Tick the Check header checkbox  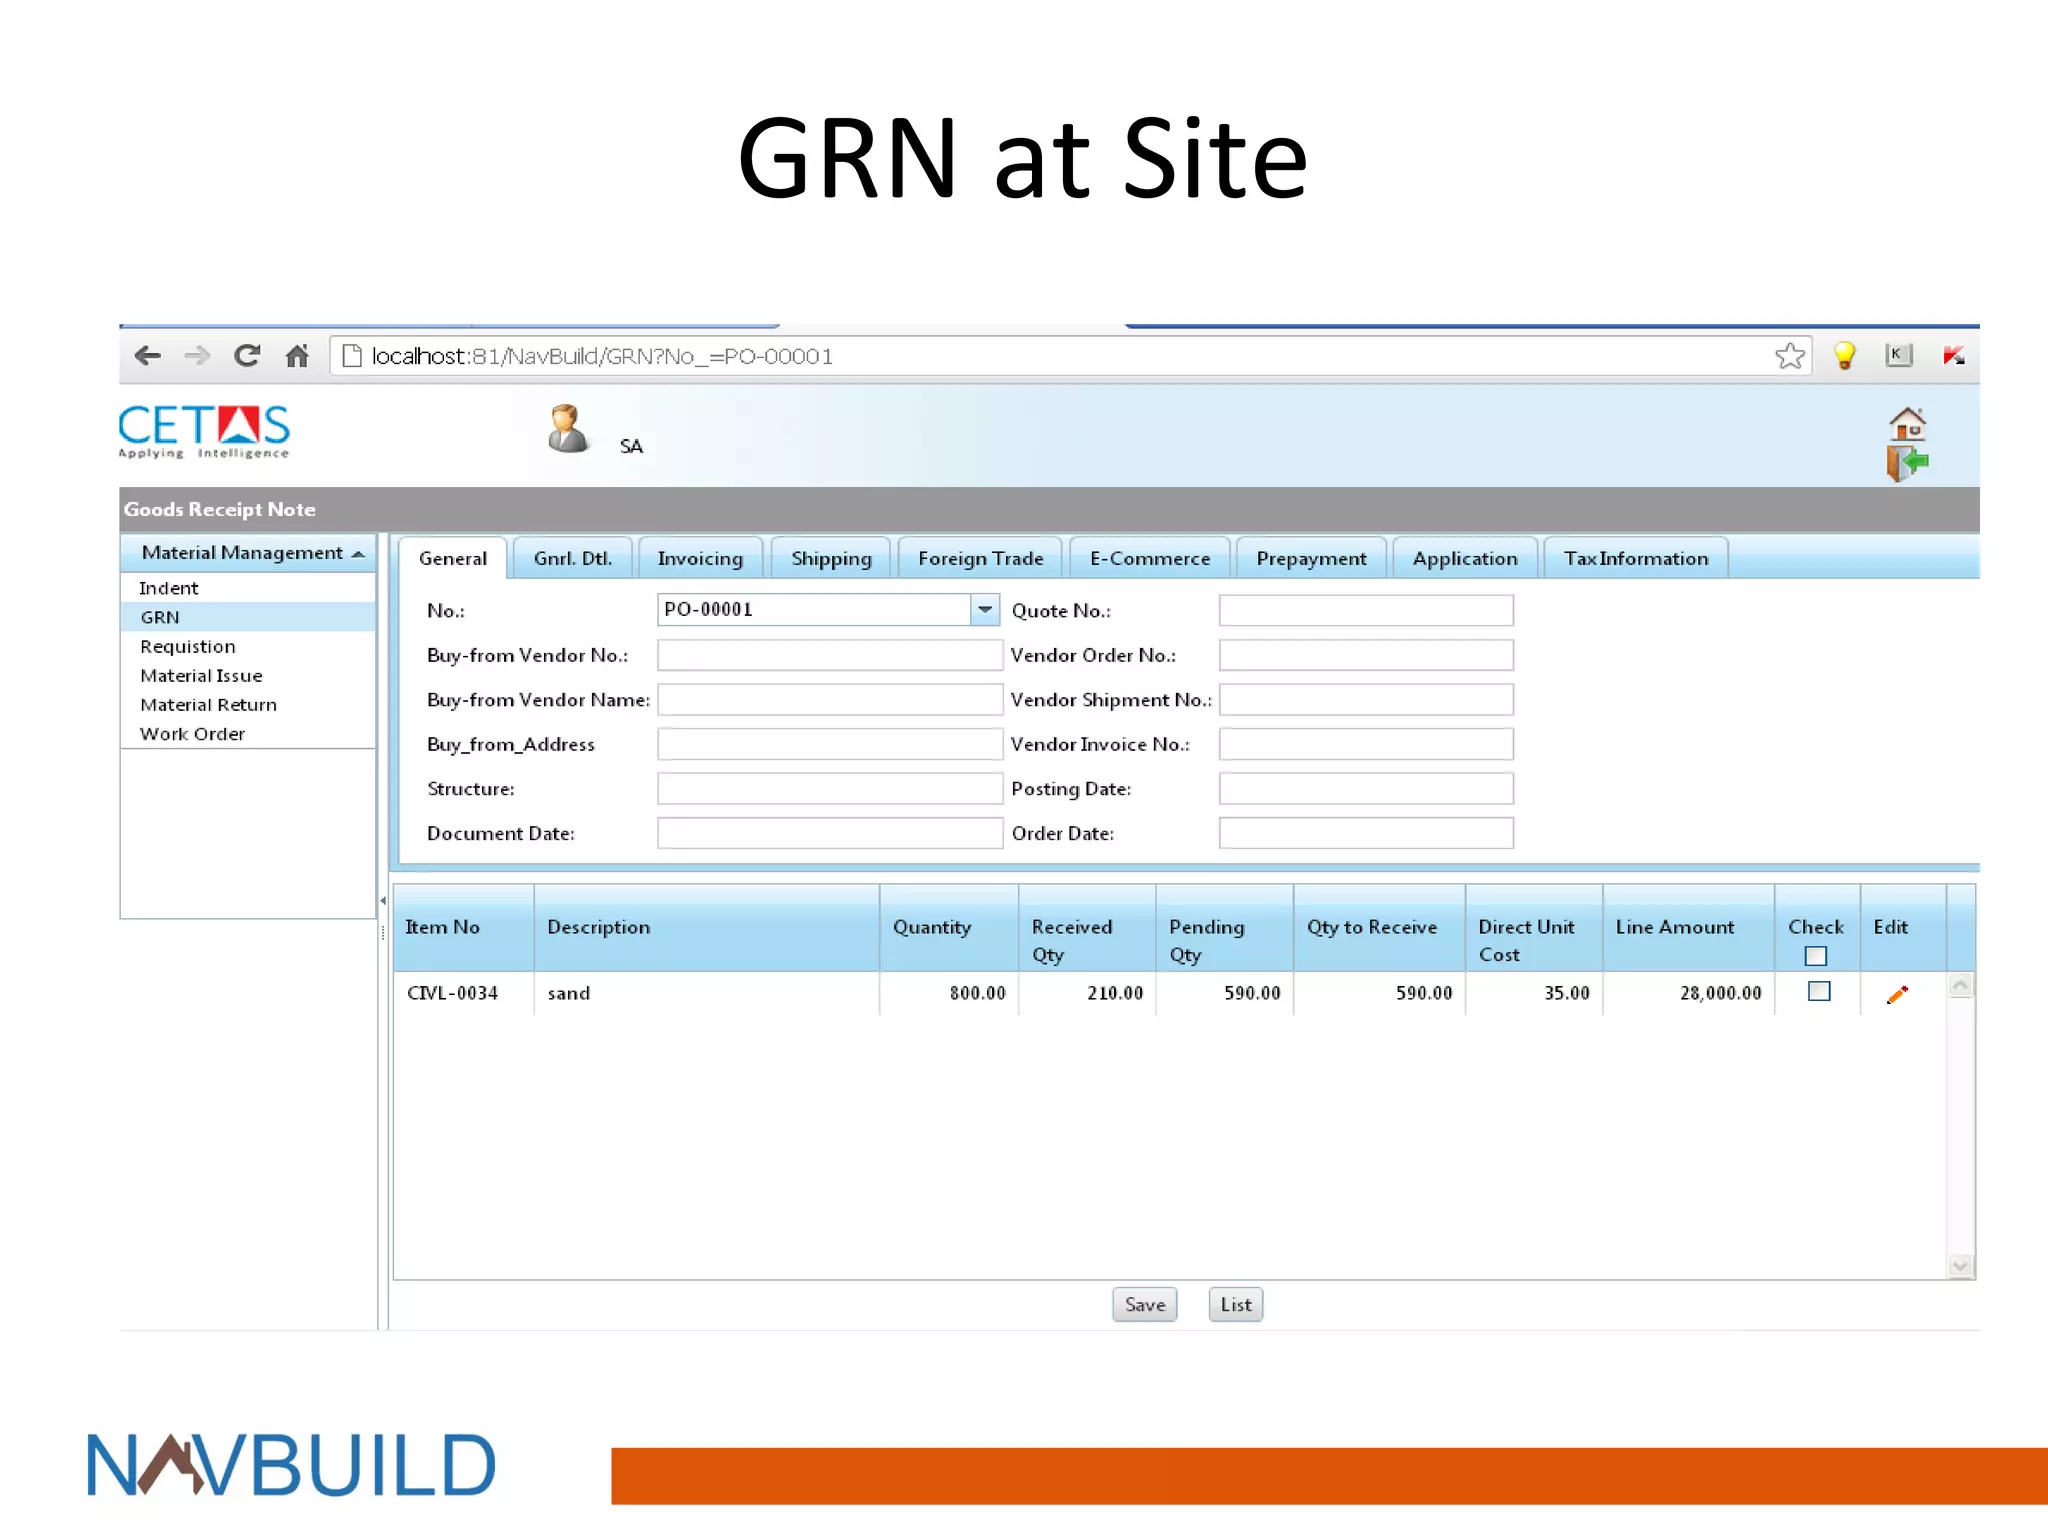1816,956
